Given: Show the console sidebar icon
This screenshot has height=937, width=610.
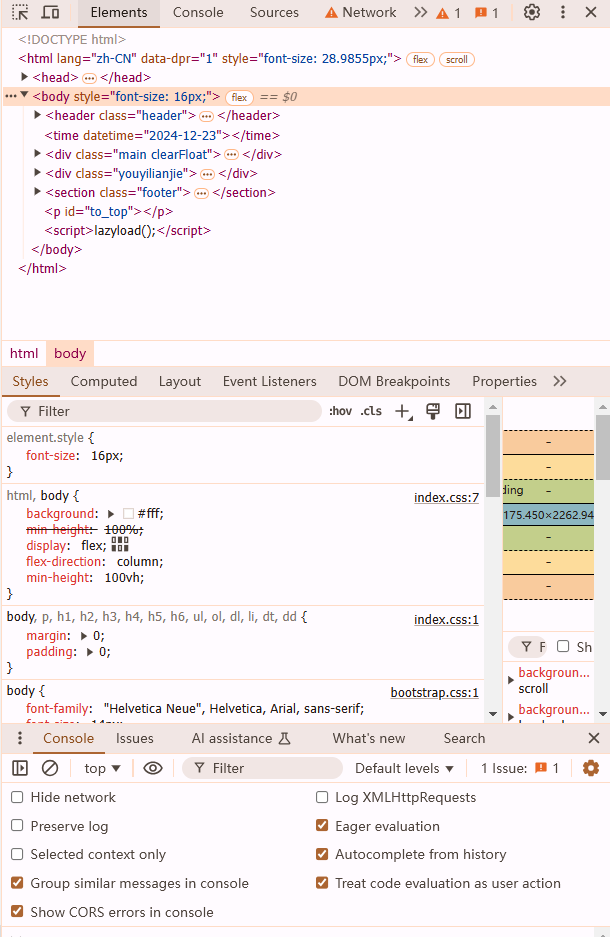Looking at the screenshot, I should point(20,768).
